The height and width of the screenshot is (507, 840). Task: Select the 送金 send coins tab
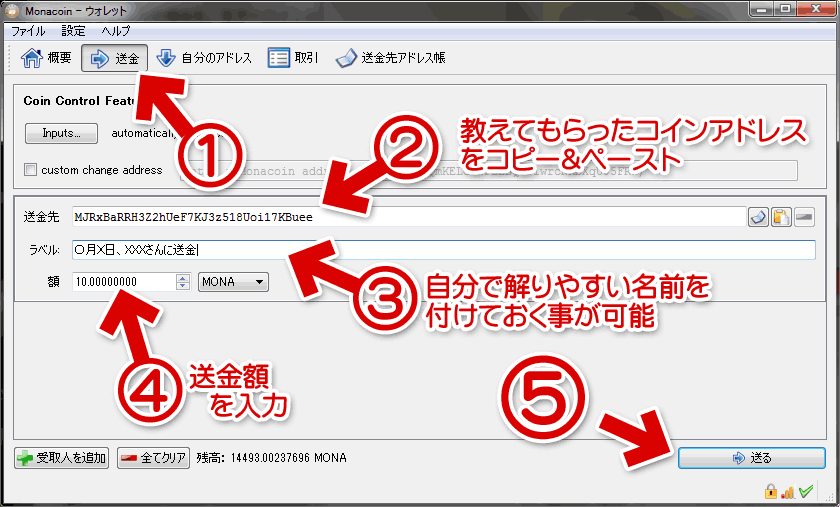coord(115,58)
